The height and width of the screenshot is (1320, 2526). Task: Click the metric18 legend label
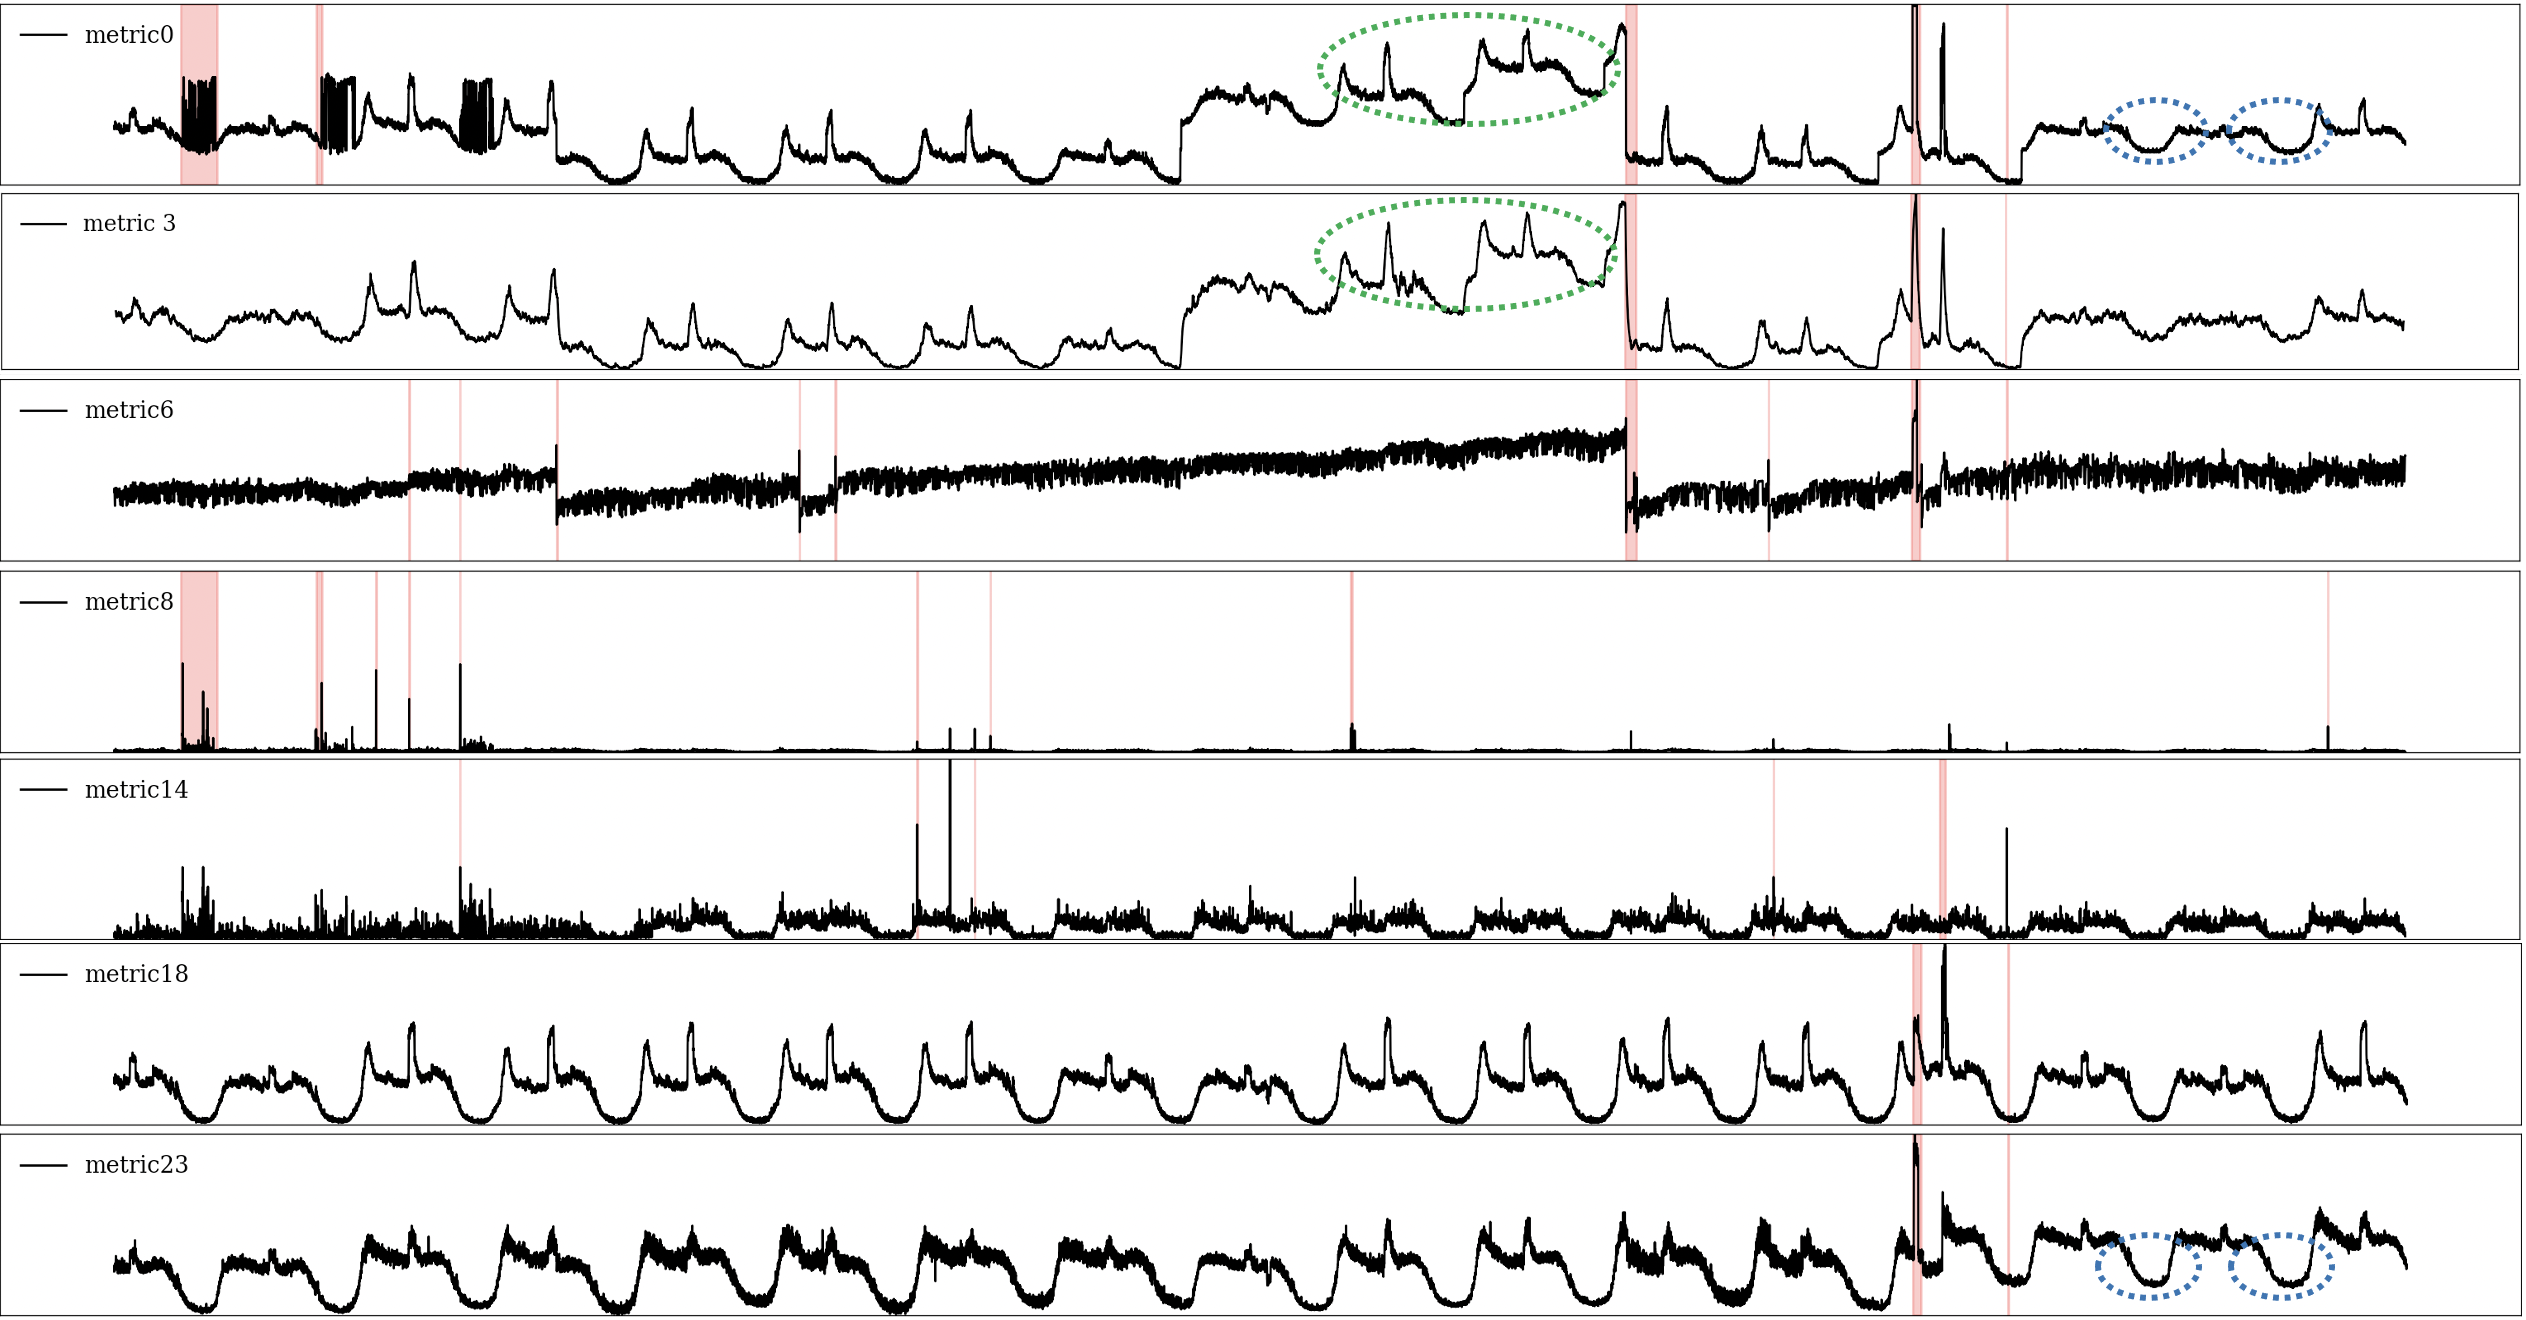(x=136, y=974)
